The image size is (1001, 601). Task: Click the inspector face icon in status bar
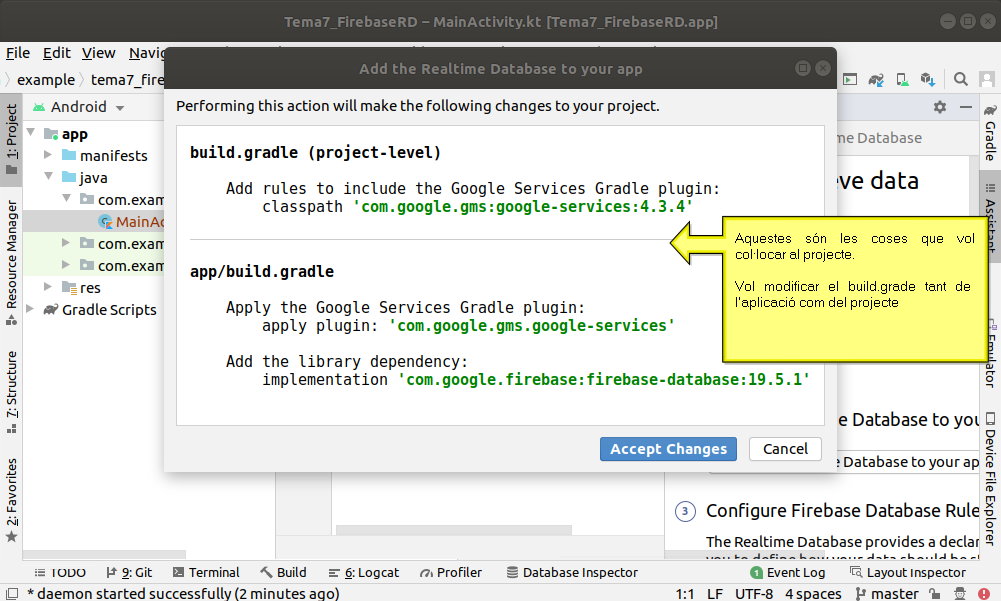point(960,593)
